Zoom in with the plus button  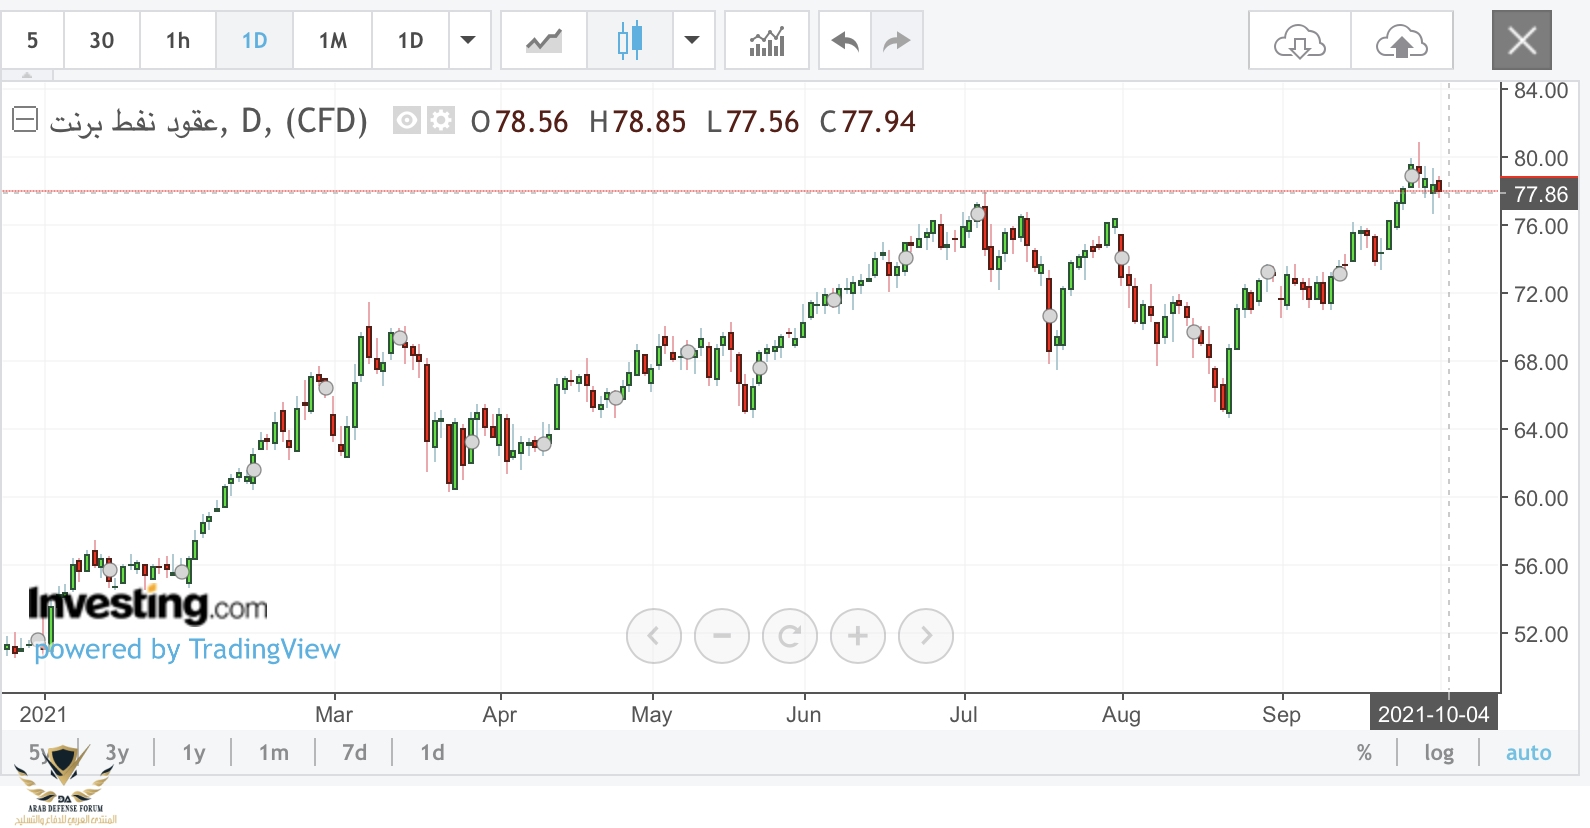857,636
